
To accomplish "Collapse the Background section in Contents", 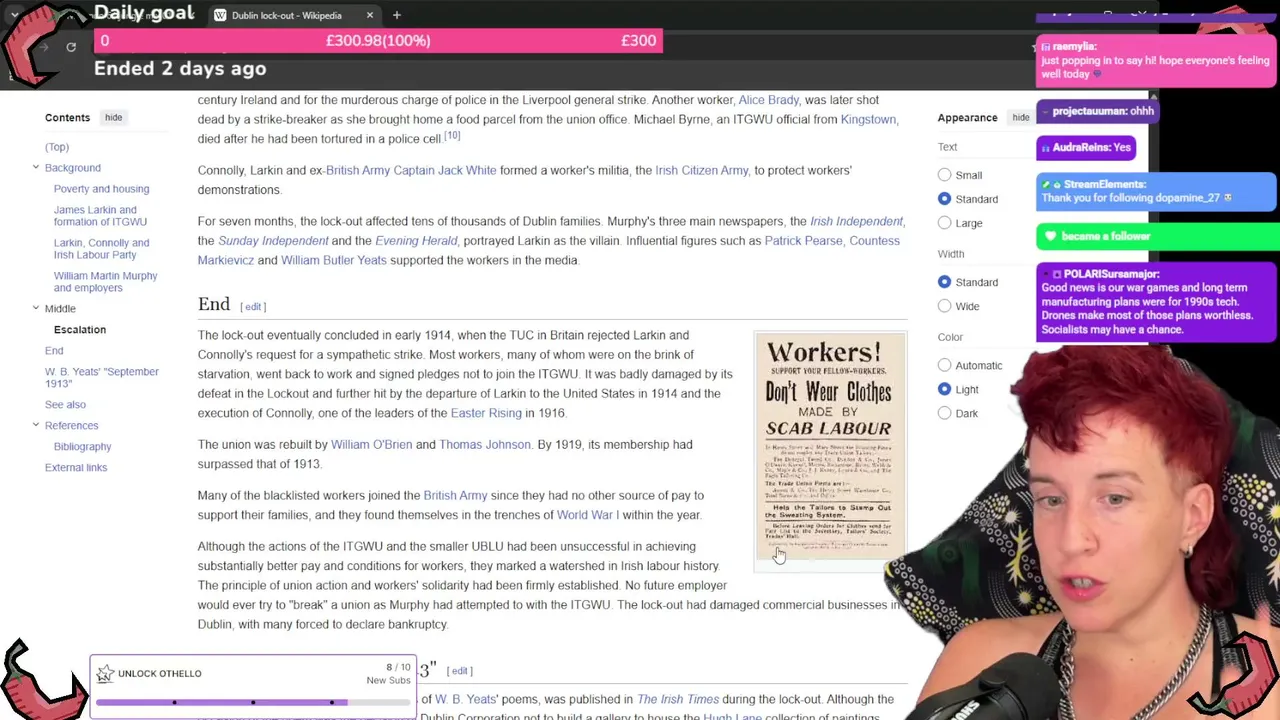I will (35, 167).
